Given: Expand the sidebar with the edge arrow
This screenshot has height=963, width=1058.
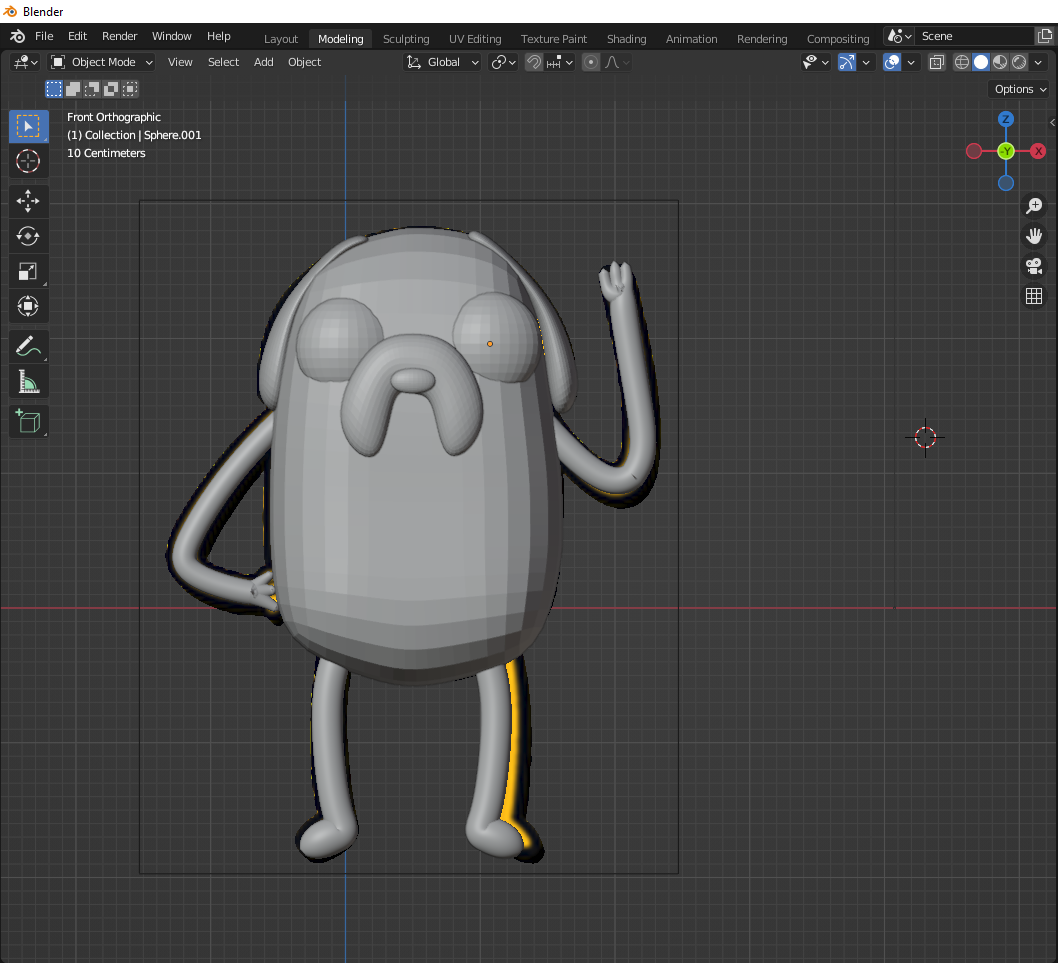Looking at the screenshot, I should 1053,122.
